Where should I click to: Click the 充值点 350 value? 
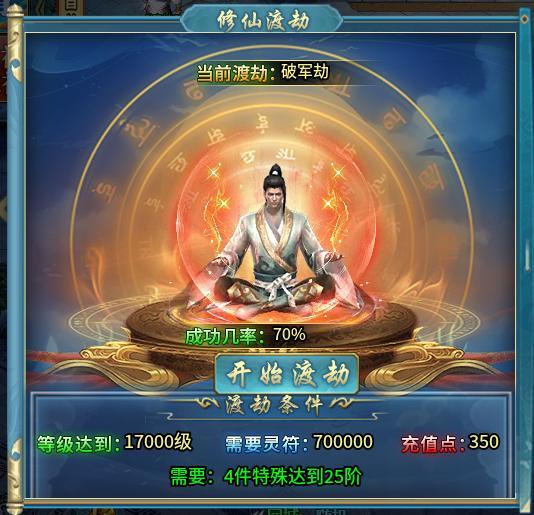pyautogui.click(x=450, y=443)
